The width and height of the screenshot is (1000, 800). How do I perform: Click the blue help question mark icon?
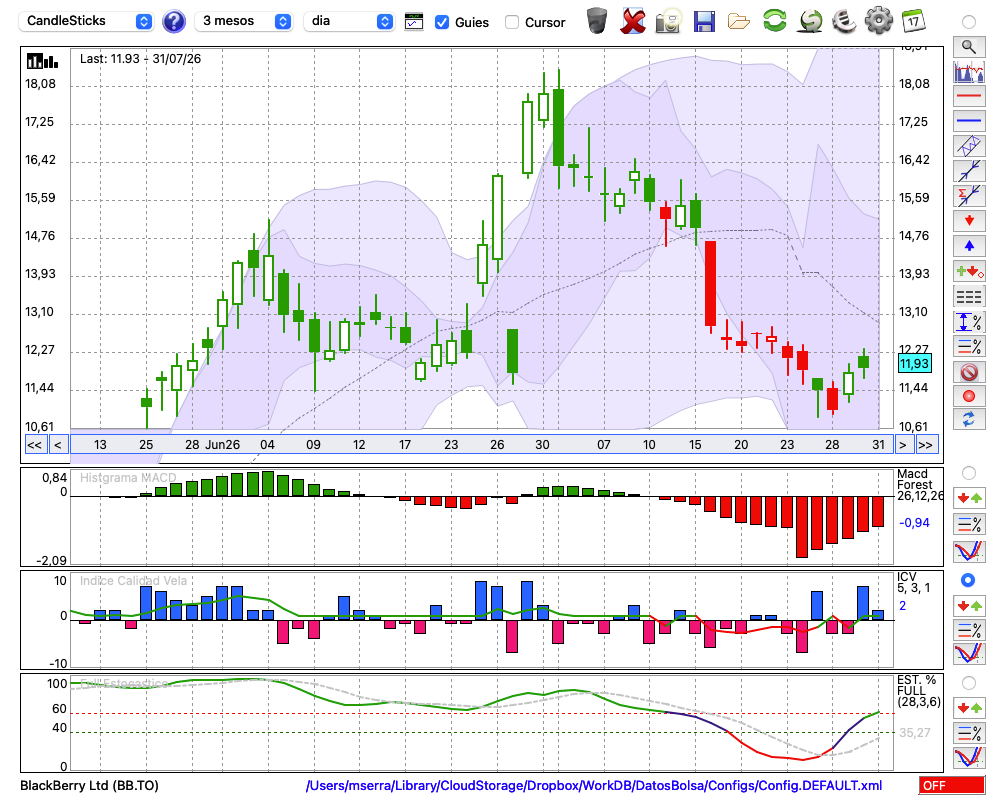pyautogui.click(x=174, y=22)
